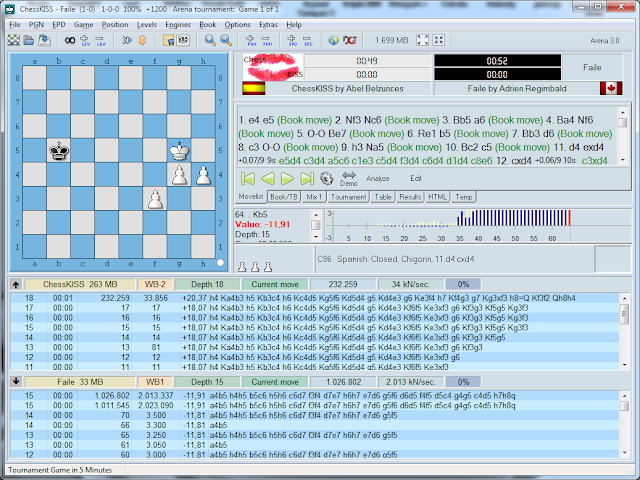Click the plus EPD icon
Viewport: 640px width, 480px height.
(x=292, y=40)
